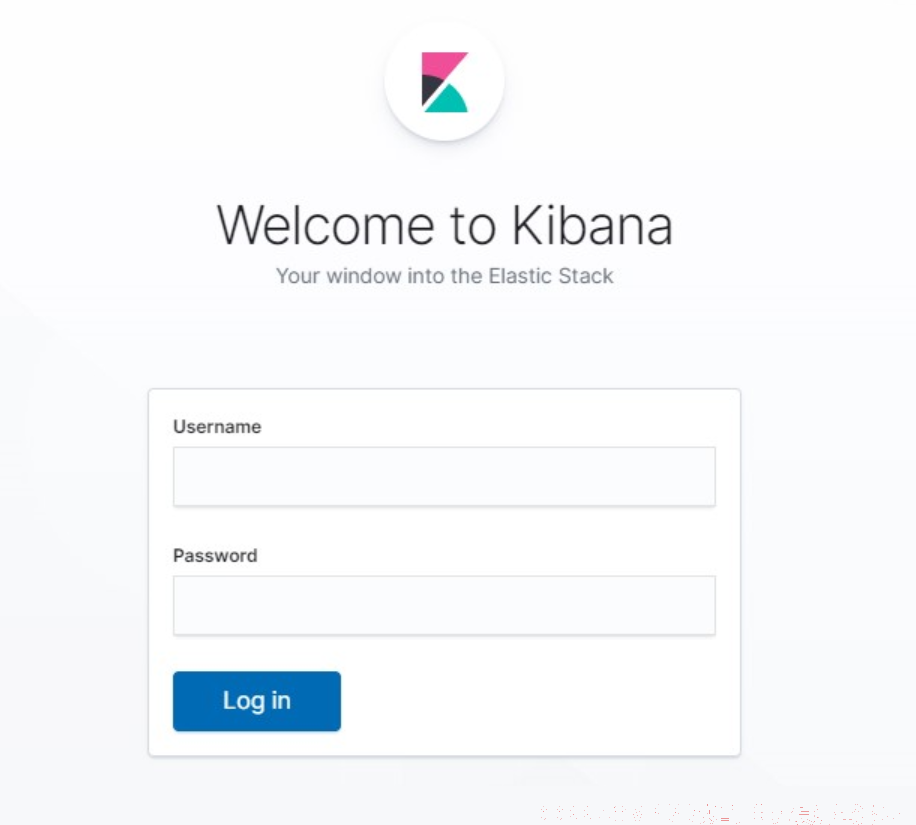
Task: Click the Welcome to Kibana heading
Action: (445, 226)
